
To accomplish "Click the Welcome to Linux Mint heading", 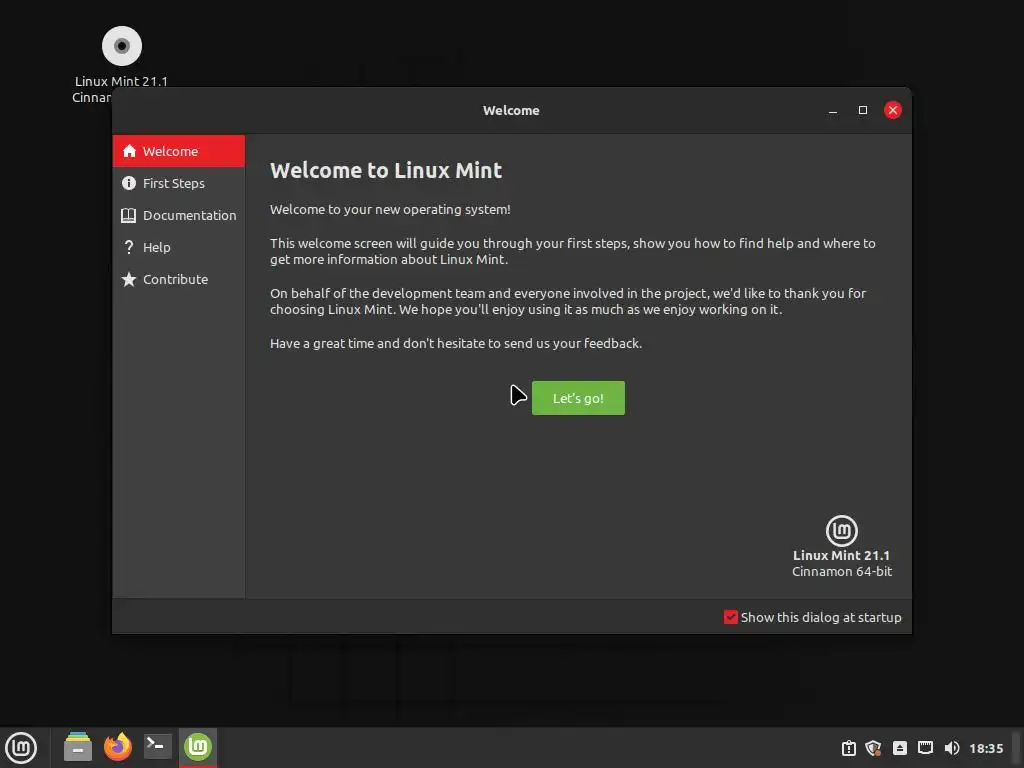I will 386,170.
